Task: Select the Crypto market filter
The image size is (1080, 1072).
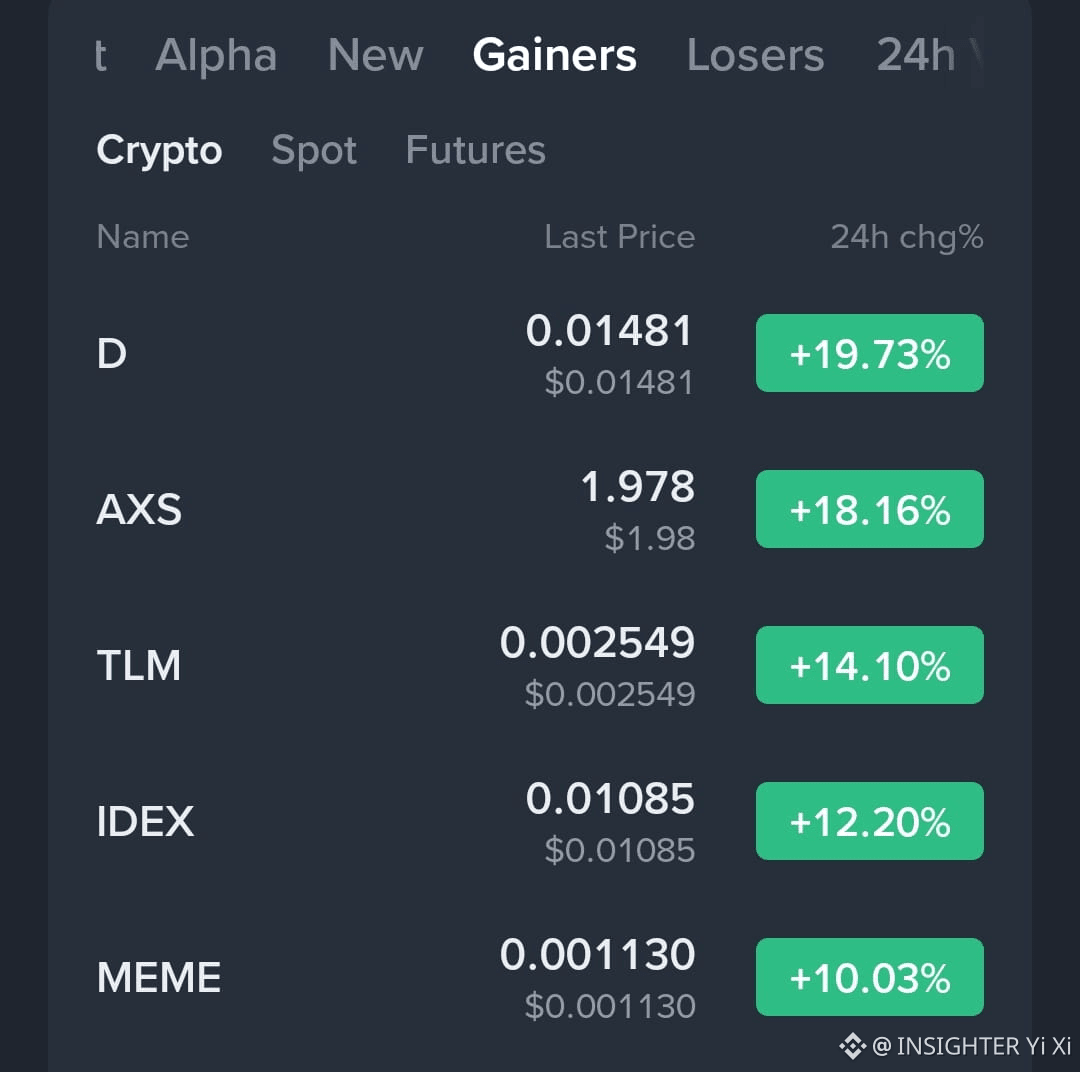Action: tap(159, 150)
